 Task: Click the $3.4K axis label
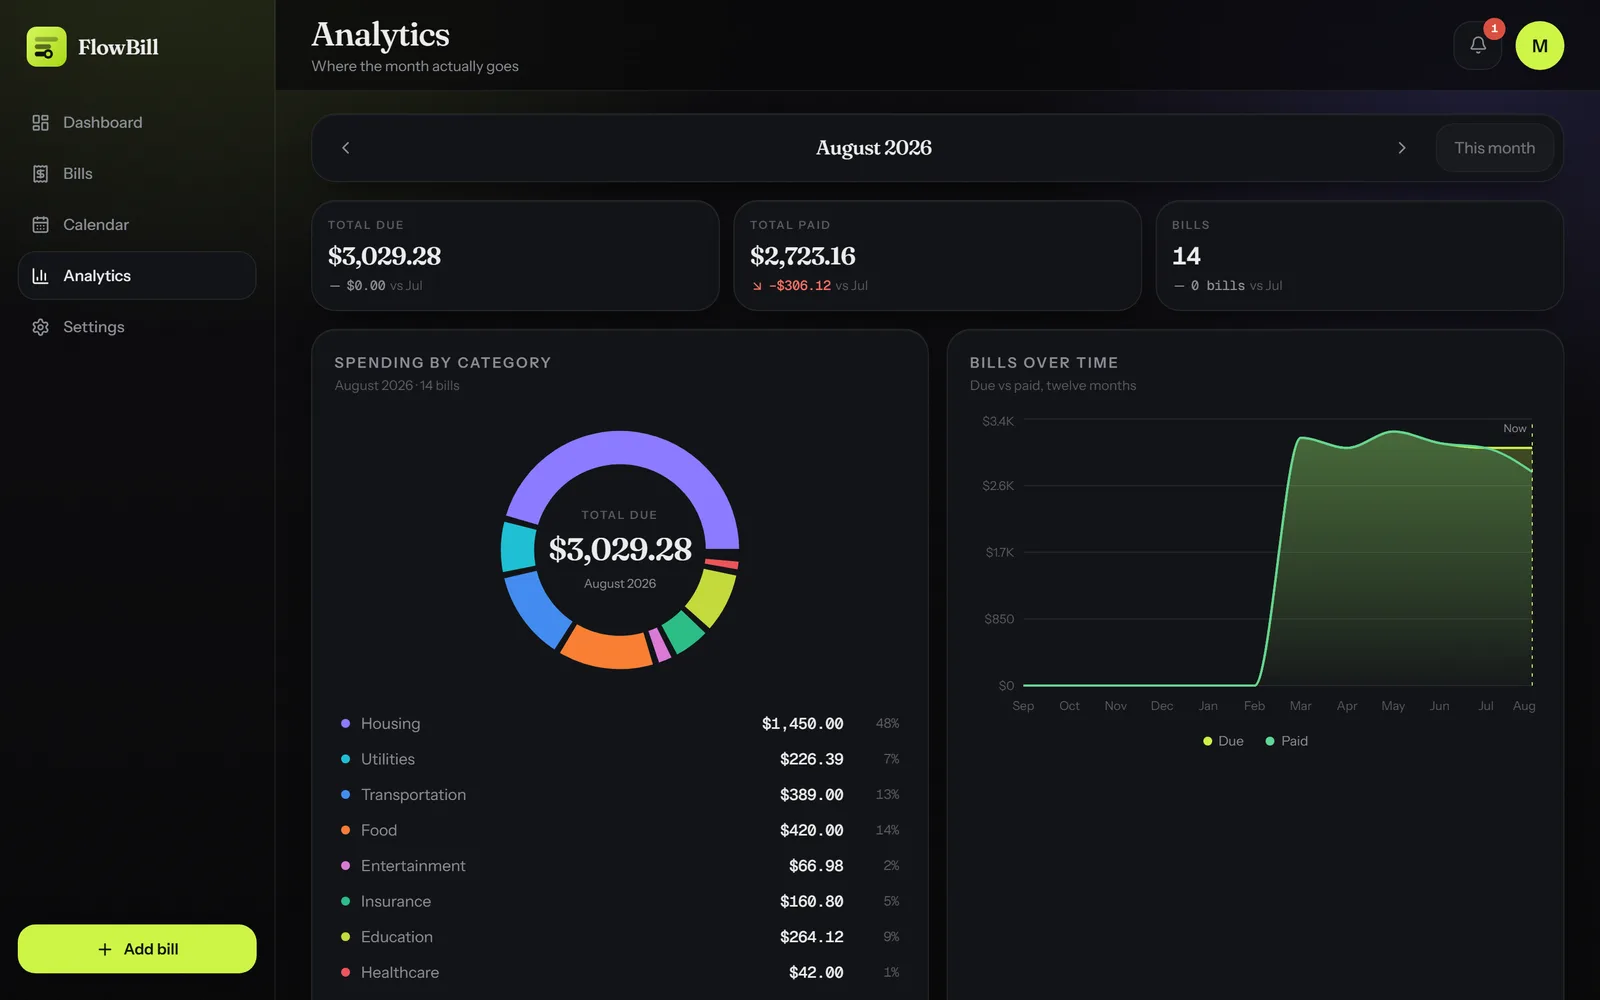click(998, 421)
